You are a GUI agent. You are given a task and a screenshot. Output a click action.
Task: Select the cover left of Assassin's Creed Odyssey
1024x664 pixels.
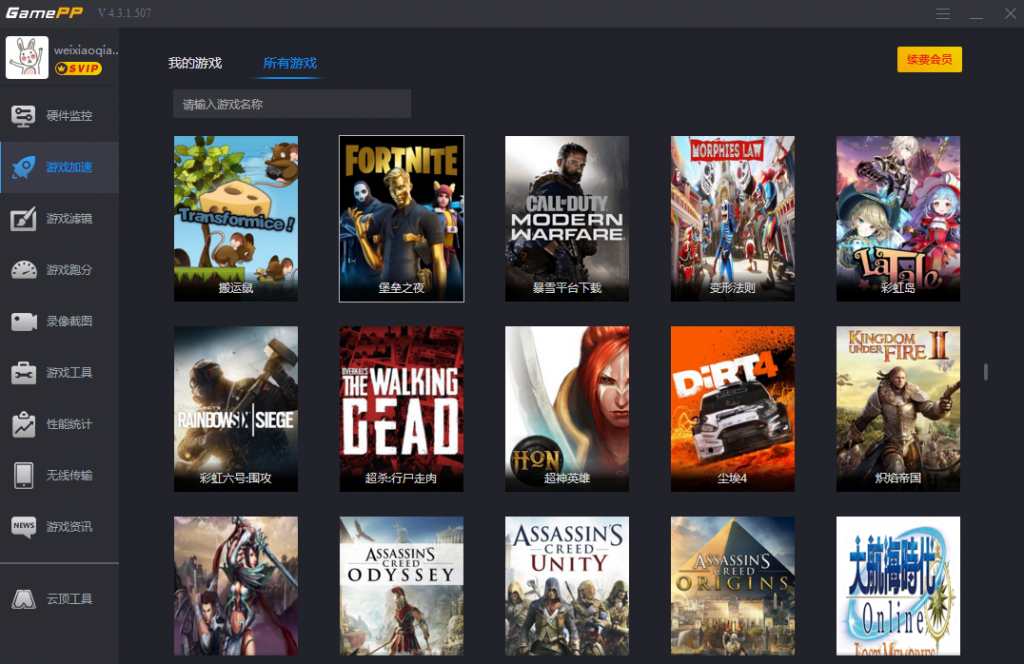click(236, 586)
